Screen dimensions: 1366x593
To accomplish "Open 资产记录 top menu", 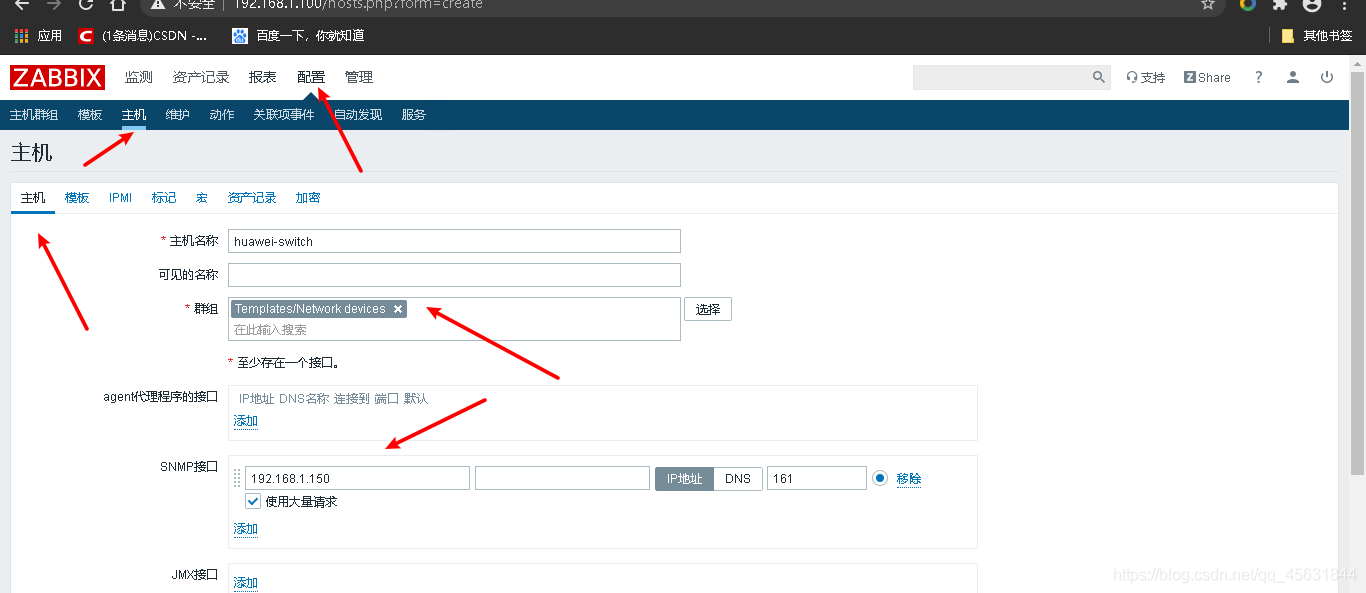I will click(x=201, y=77).
